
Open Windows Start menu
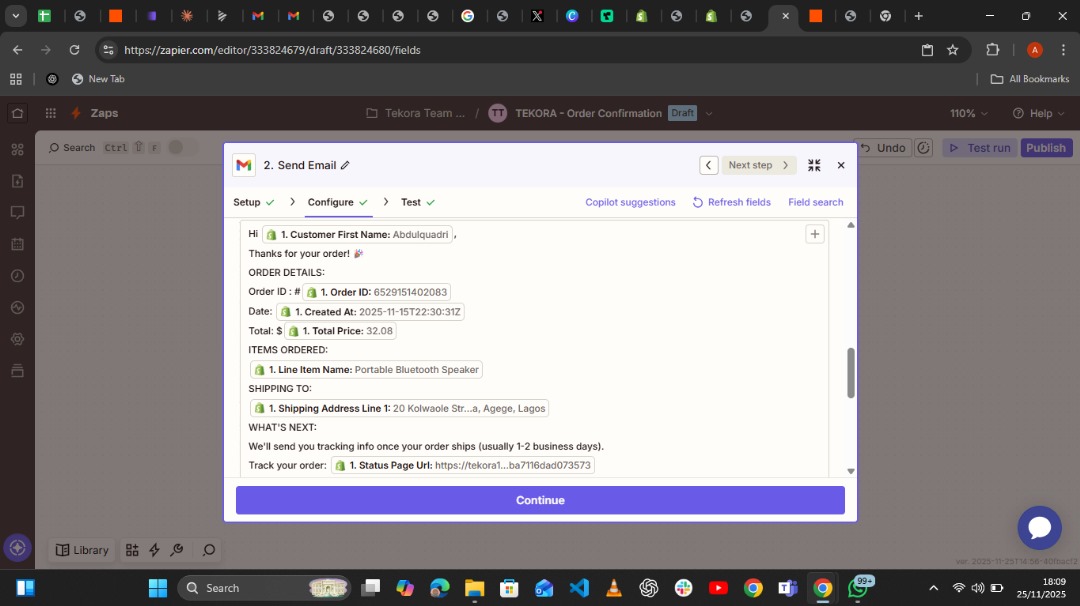tap(158, 587)
